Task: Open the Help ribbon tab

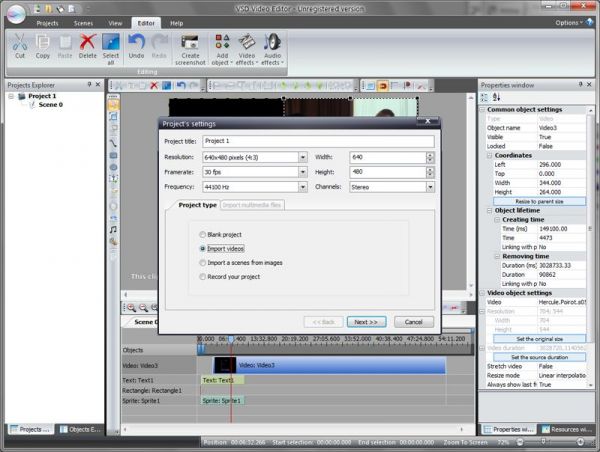Action: point(176,21)
